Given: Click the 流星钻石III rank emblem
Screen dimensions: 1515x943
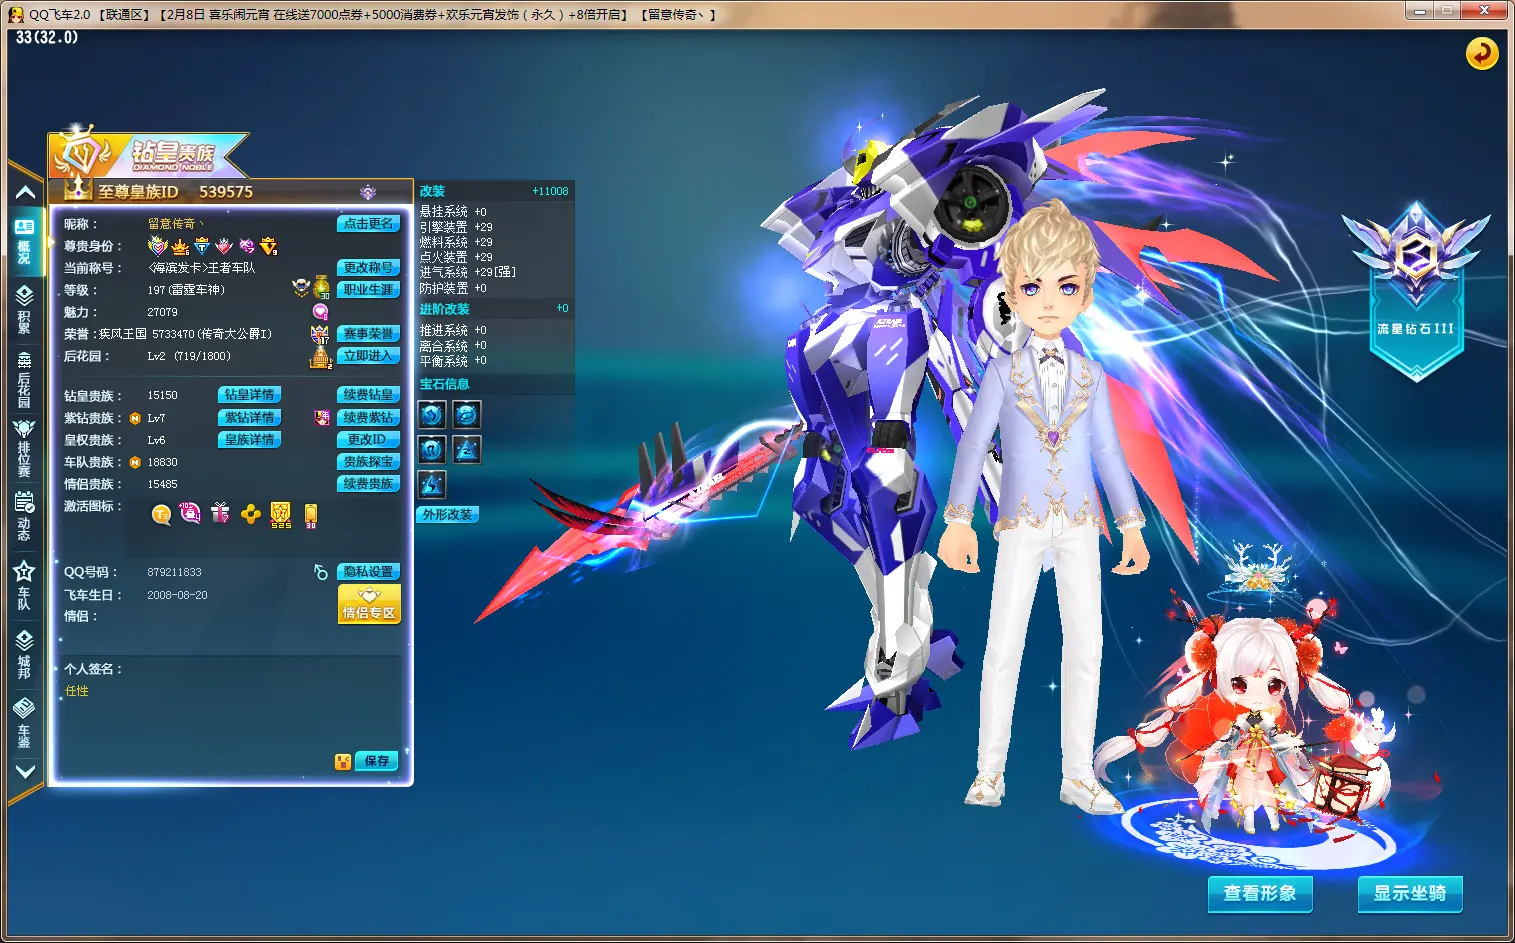Looking at the screenshot, I should pyautogui.click(x=1416, y=290).
